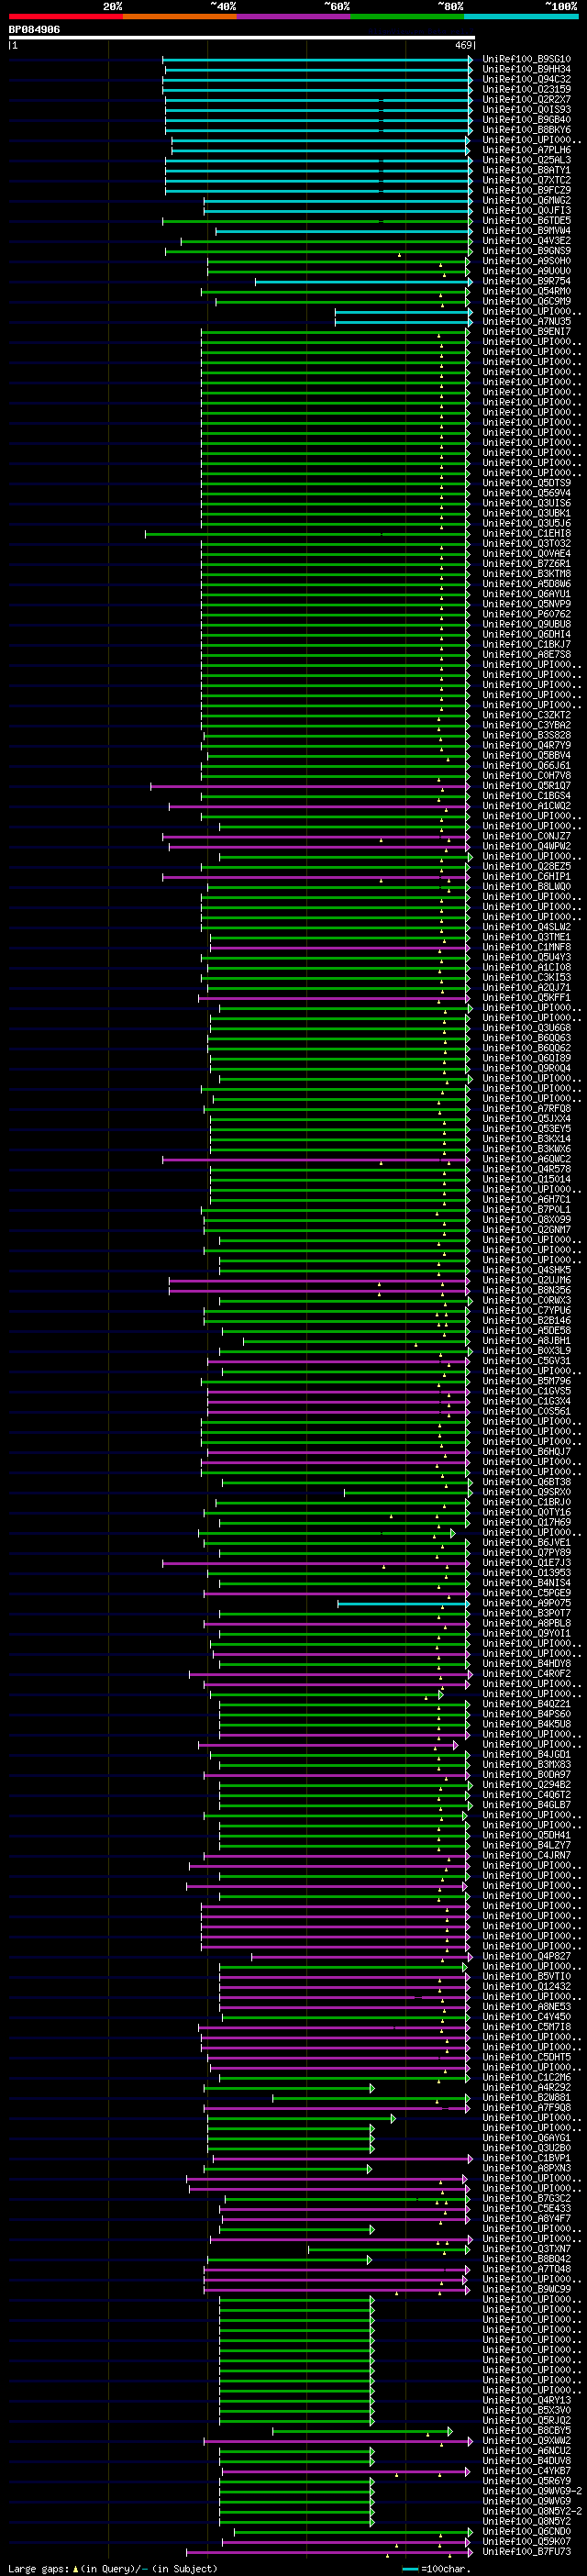Select the UniRef100_P60762 label
The image size is (587, 2576).
point(526,614)
